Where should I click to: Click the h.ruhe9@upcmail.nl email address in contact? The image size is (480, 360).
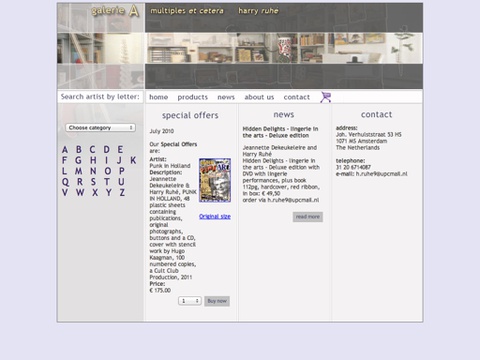381,174
